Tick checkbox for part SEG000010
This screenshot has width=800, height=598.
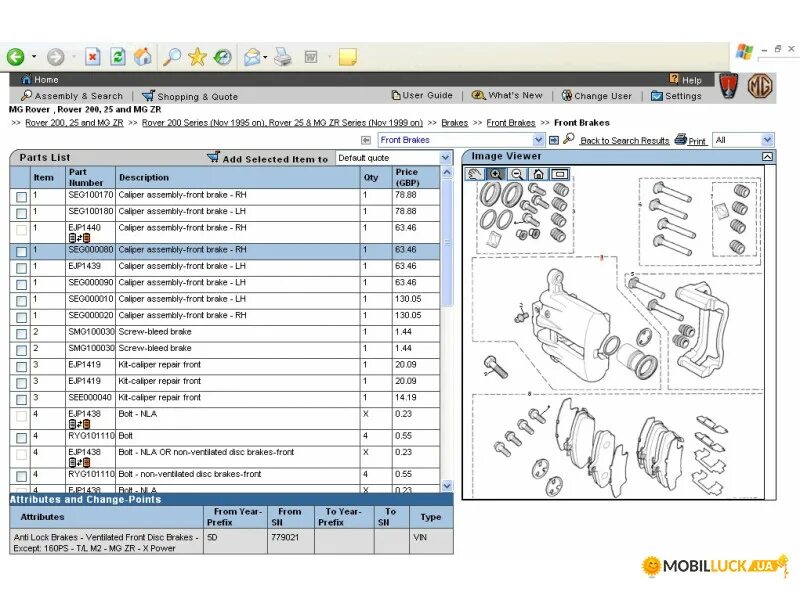click(x=21, y=301)
